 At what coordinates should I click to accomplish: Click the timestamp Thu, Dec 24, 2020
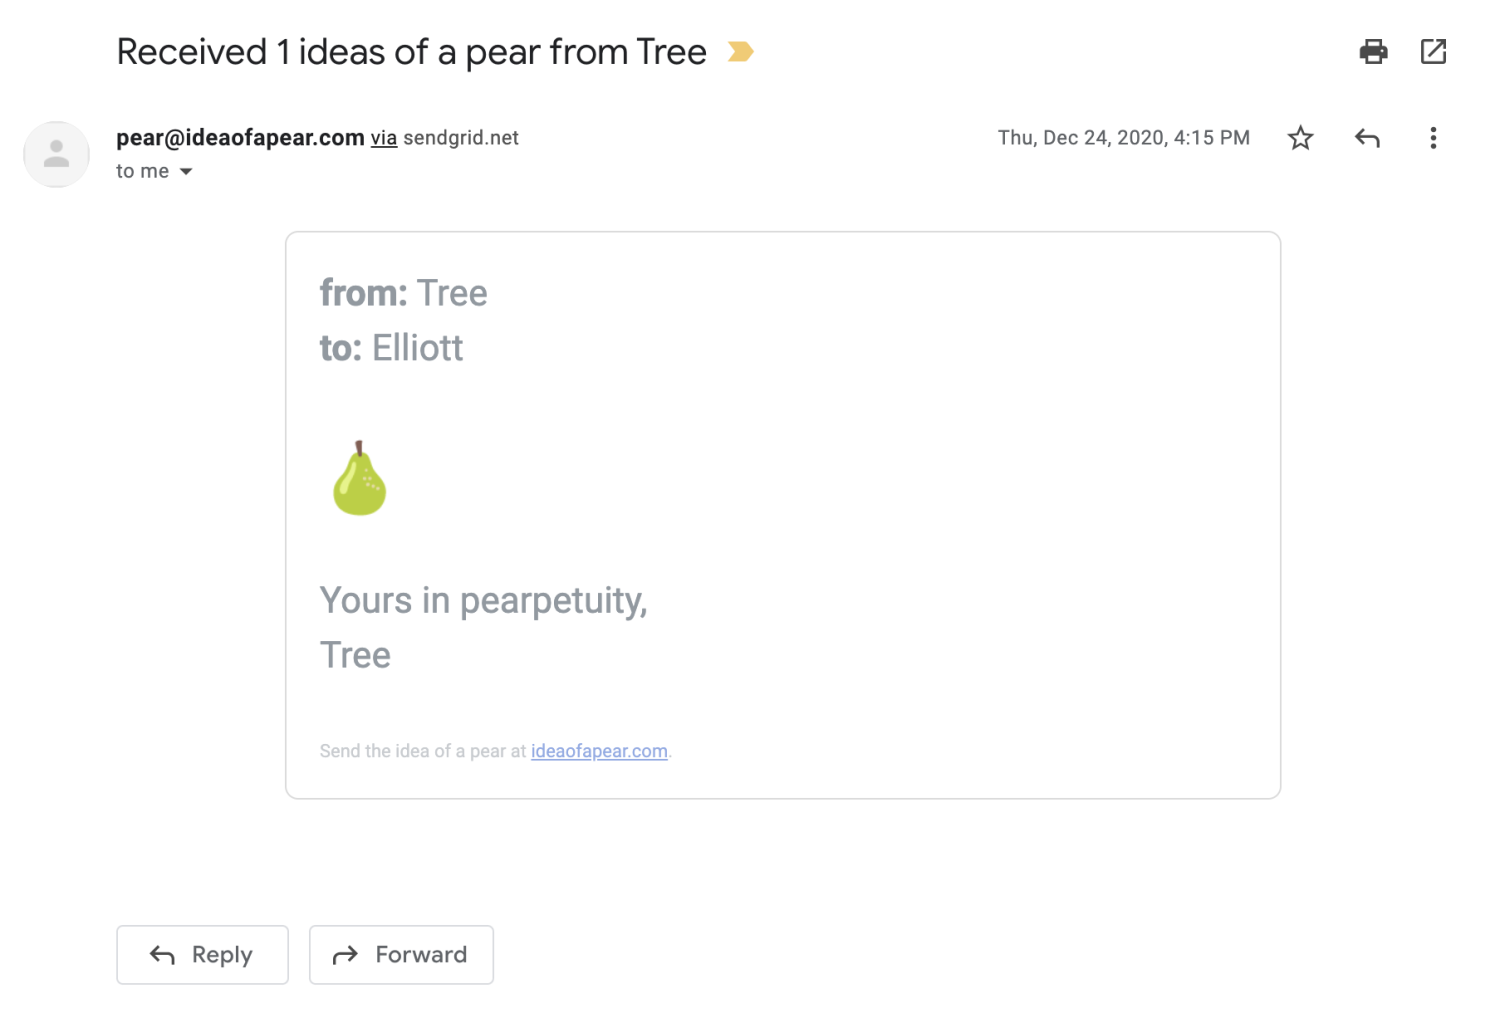point(1123,138)
